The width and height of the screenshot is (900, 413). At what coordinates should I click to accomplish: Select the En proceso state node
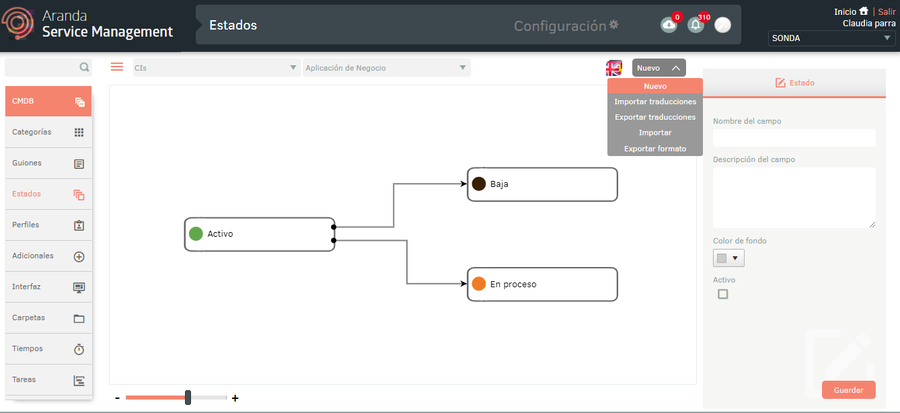tap(542, 284)
